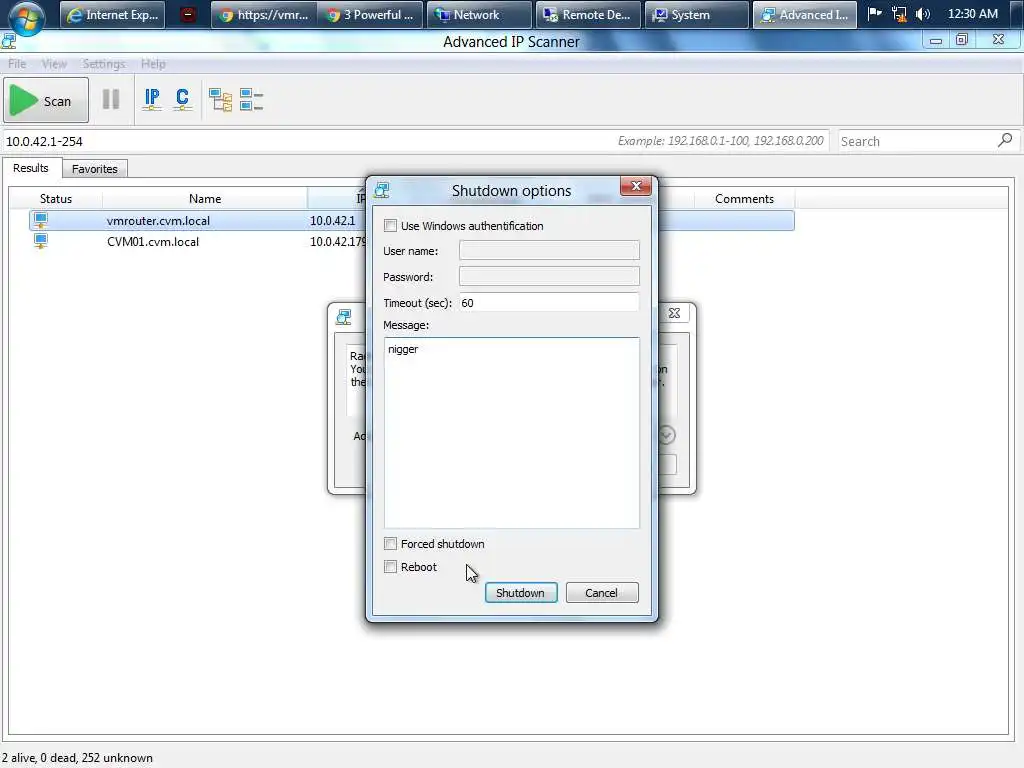Click the computer icon for CVM01.cvm.local

tap(41, 241)
